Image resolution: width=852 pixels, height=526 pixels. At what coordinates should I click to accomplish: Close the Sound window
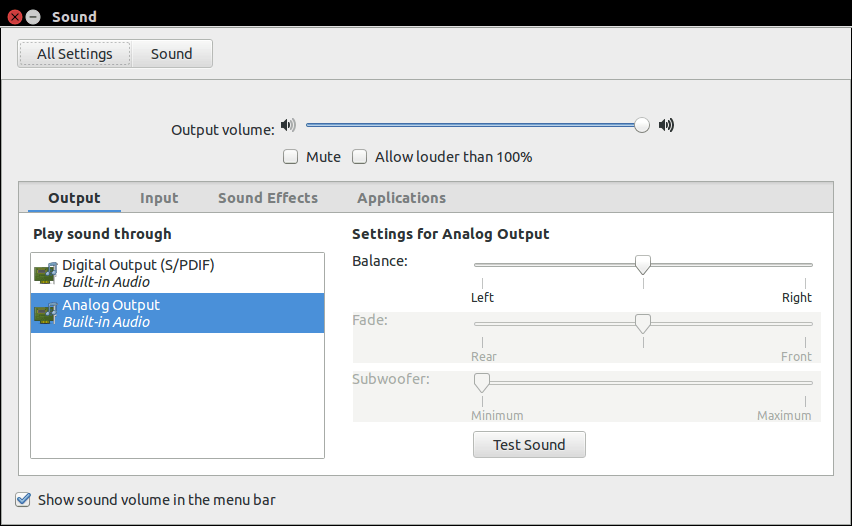[x=15, y=17]
